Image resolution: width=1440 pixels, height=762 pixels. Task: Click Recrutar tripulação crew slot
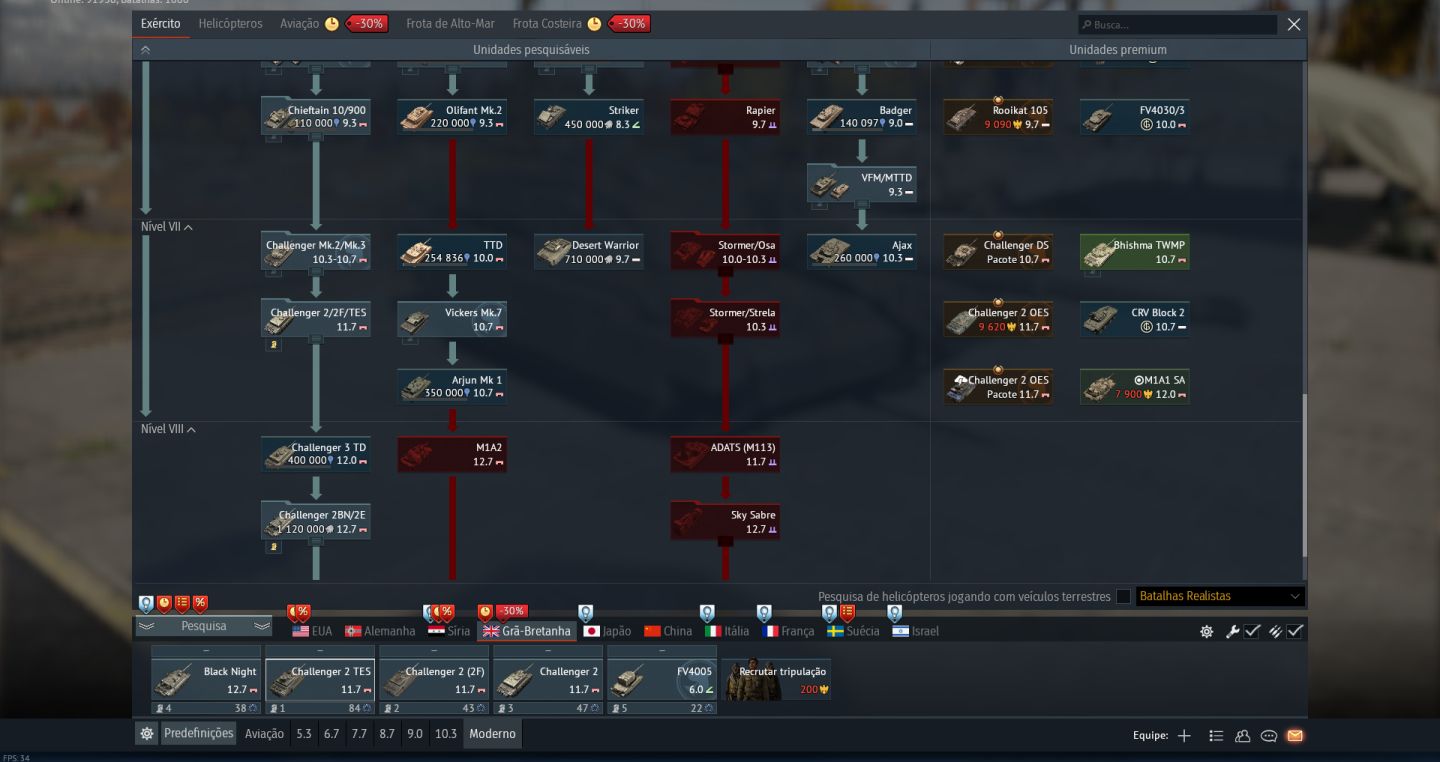(777, 679)
